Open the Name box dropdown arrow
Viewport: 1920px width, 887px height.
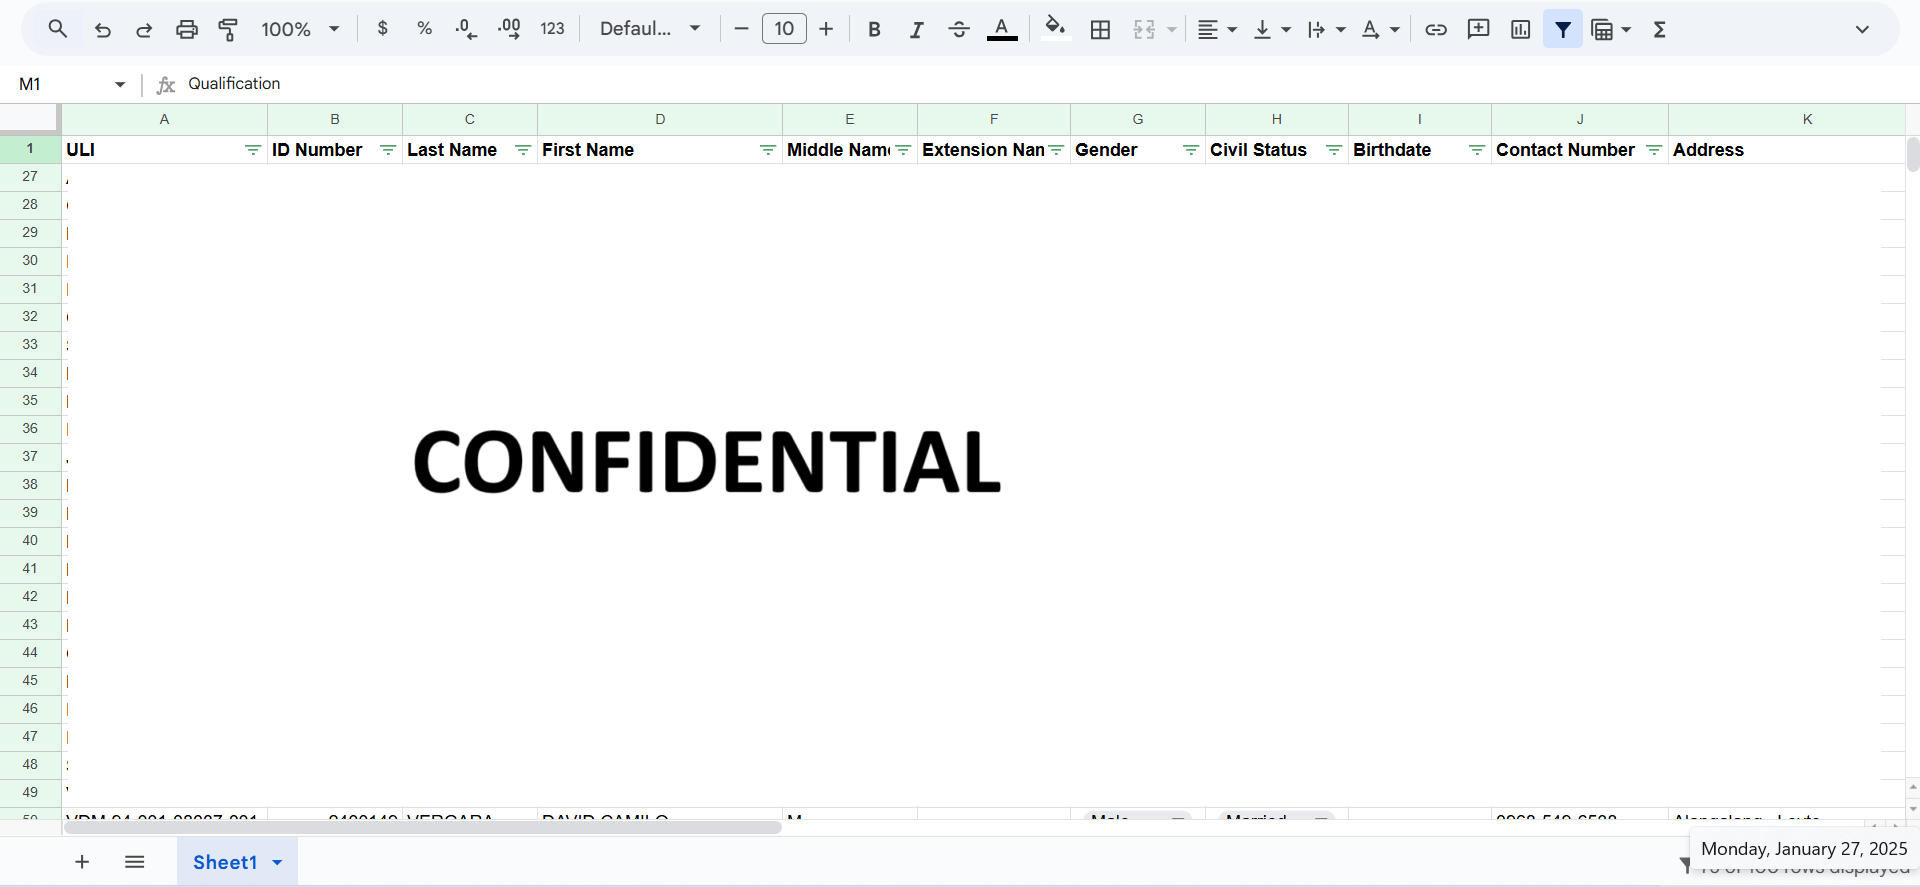coord(120,84)
